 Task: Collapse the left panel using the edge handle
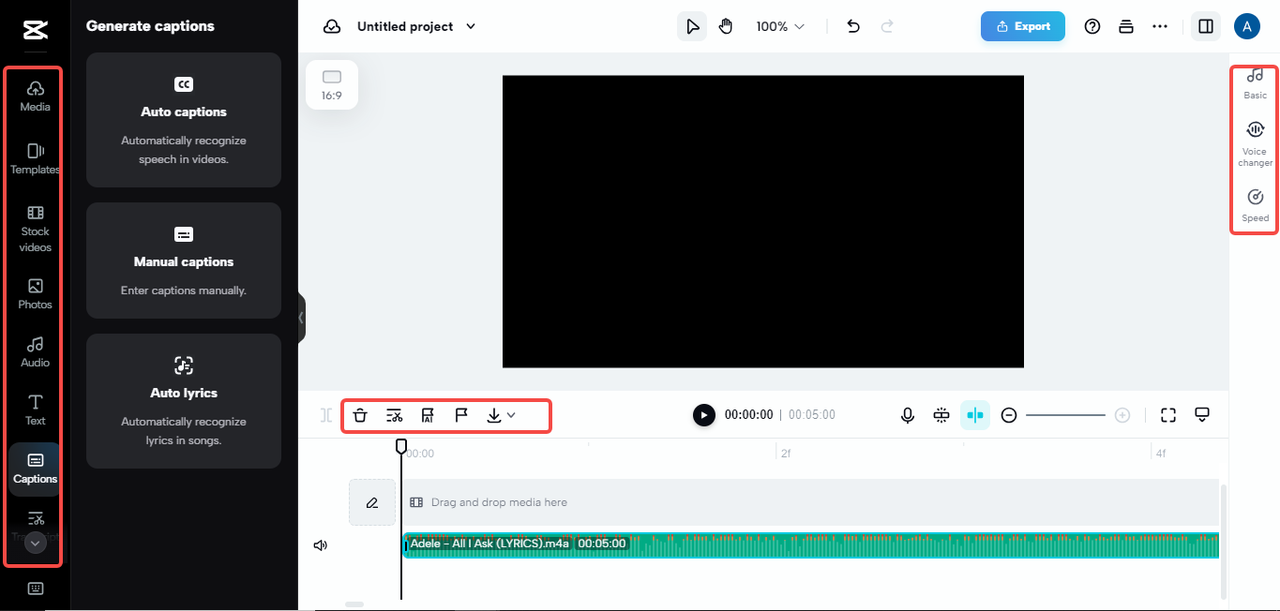pos(301,318)
